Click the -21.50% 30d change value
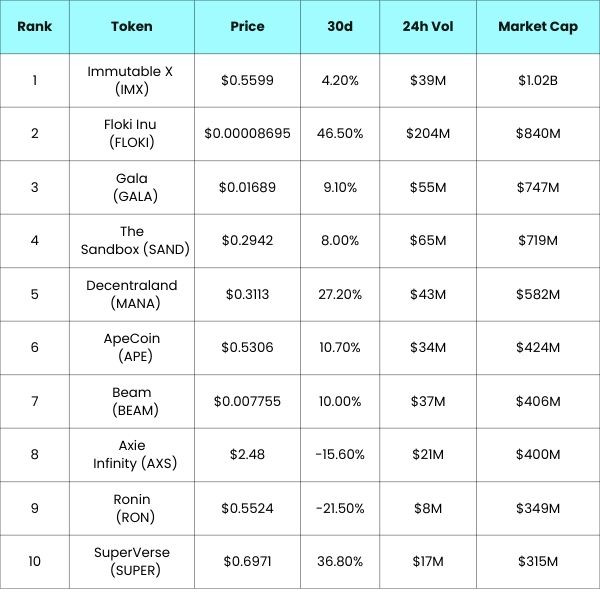Screen dimensions: 600x592 coord(340,508)
